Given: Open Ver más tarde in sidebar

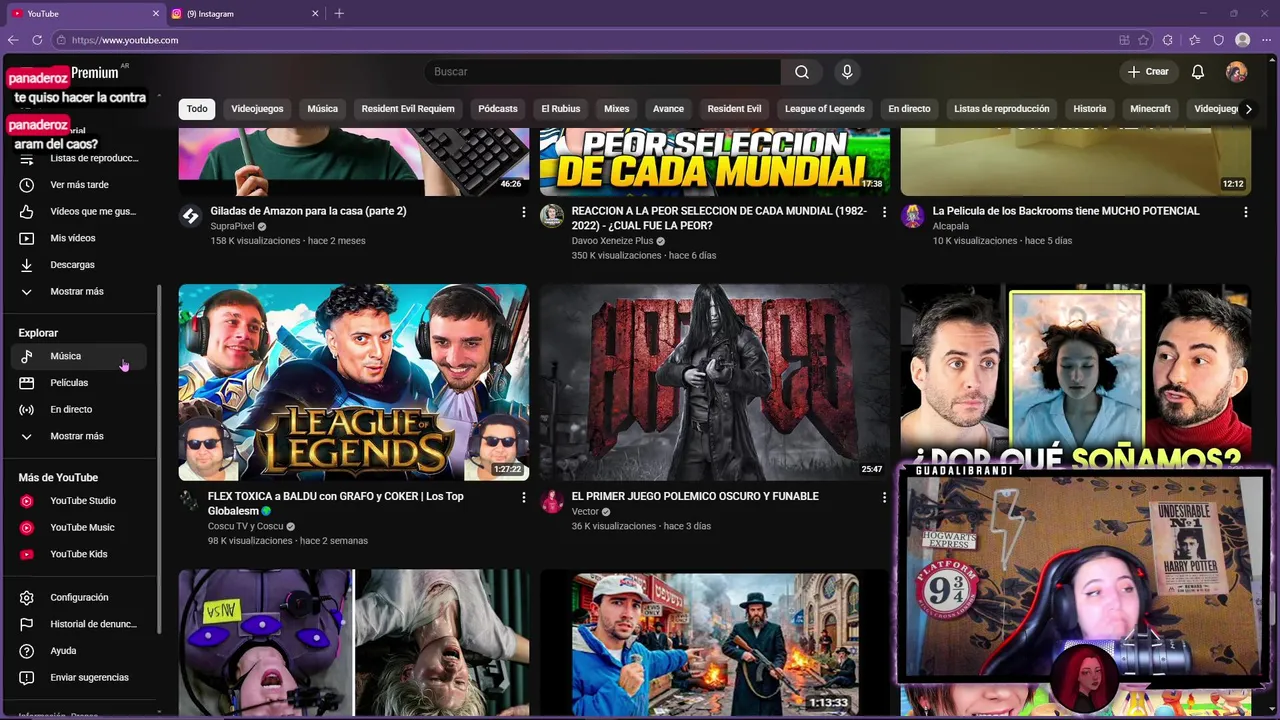Looking at the screenshot, I should coord(80,185).
